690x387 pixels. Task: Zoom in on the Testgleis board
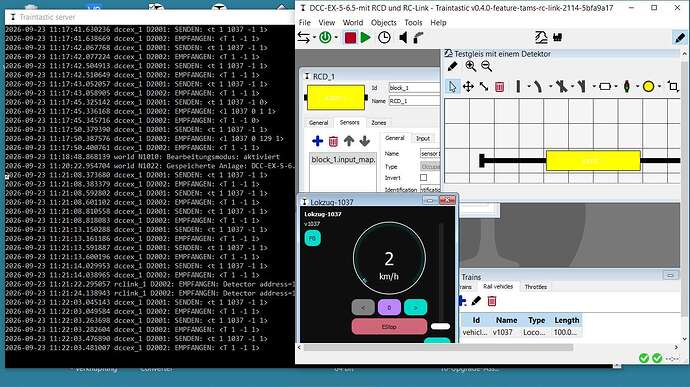click(470, 66)
